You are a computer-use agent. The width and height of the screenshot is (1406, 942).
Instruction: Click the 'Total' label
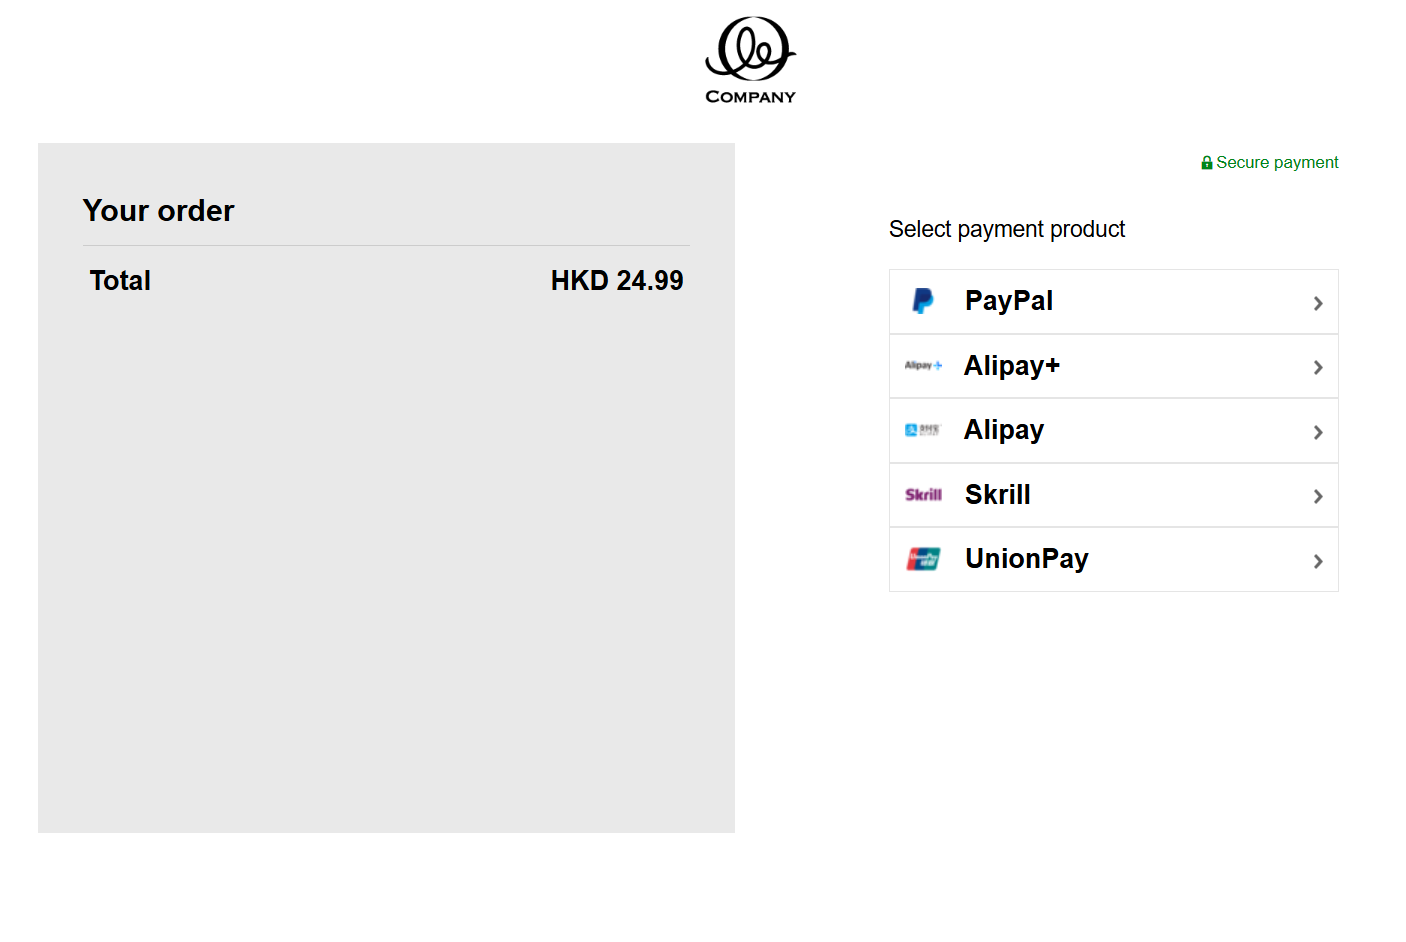(120, 281)
